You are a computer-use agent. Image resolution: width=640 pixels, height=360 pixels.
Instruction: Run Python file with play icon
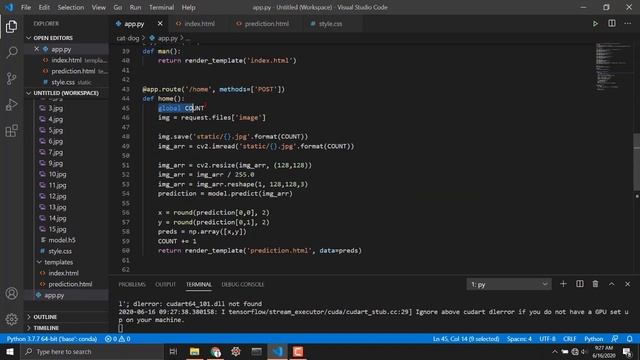596,24
